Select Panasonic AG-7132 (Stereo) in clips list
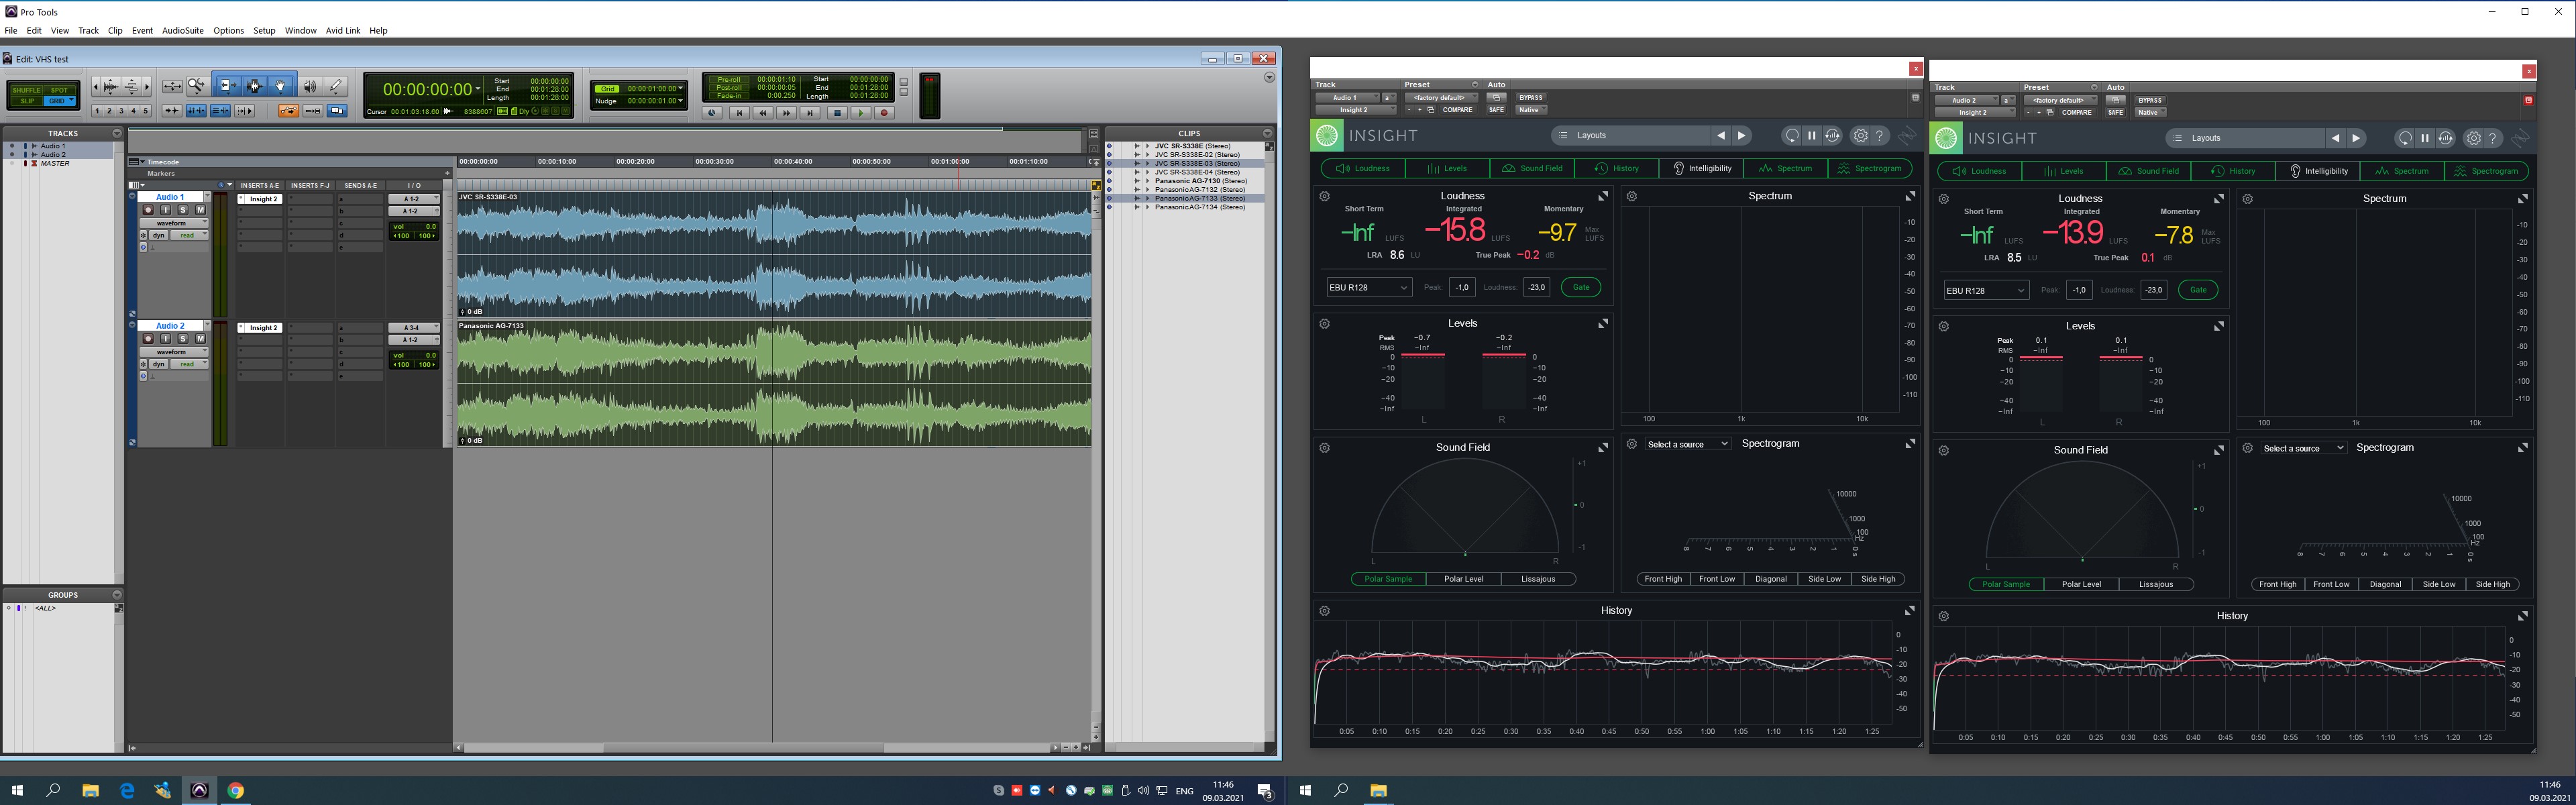2576x805 pixels. coord(1200,189)
